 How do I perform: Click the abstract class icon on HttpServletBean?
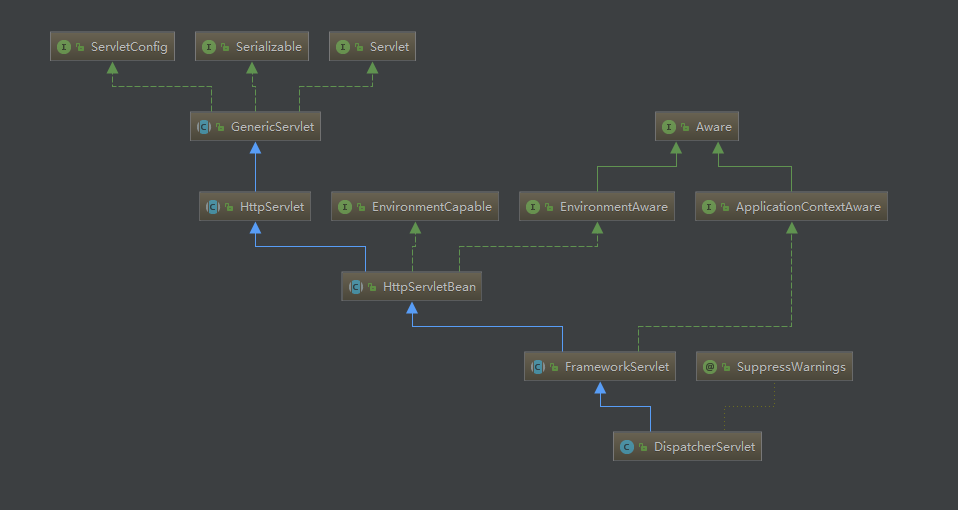(355, 287)
